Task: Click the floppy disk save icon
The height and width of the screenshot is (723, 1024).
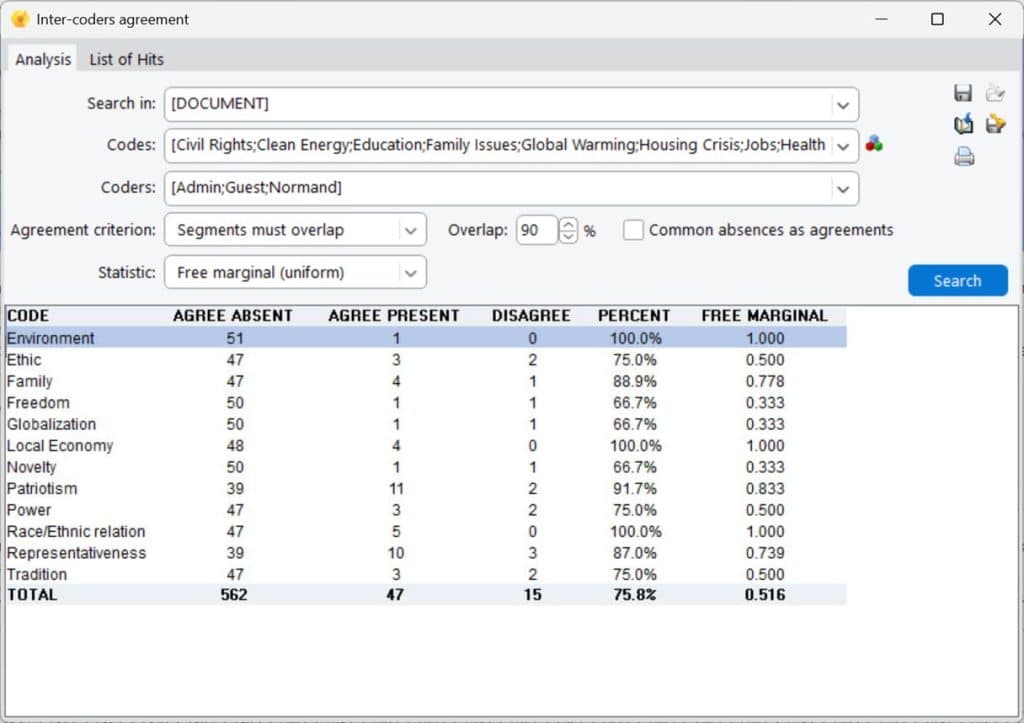Action: (963, 93)
